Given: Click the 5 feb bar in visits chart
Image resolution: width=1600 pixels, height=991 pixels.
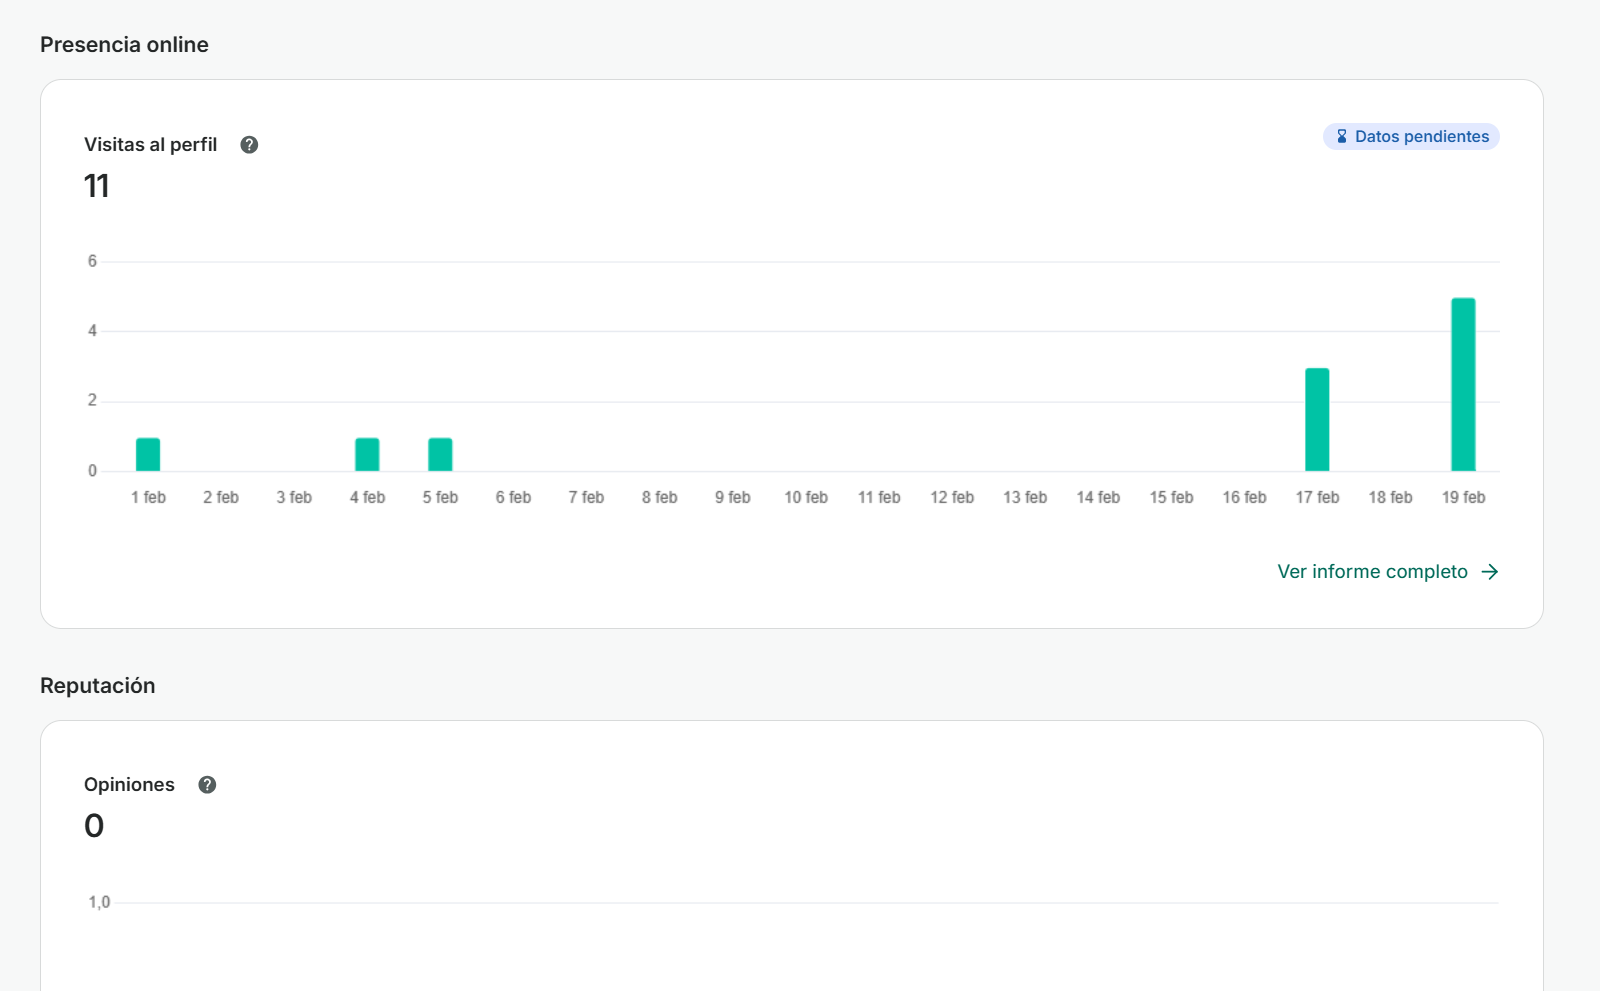Looking at the screenshot, I should tap(440, 455).
